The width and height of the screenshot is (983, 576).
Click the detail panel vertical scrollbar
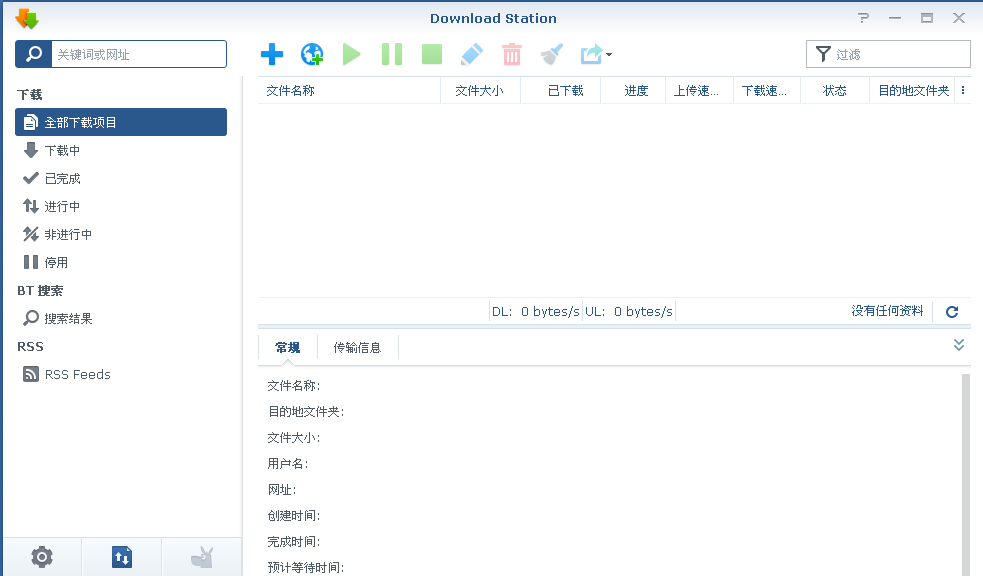[965, 474]
